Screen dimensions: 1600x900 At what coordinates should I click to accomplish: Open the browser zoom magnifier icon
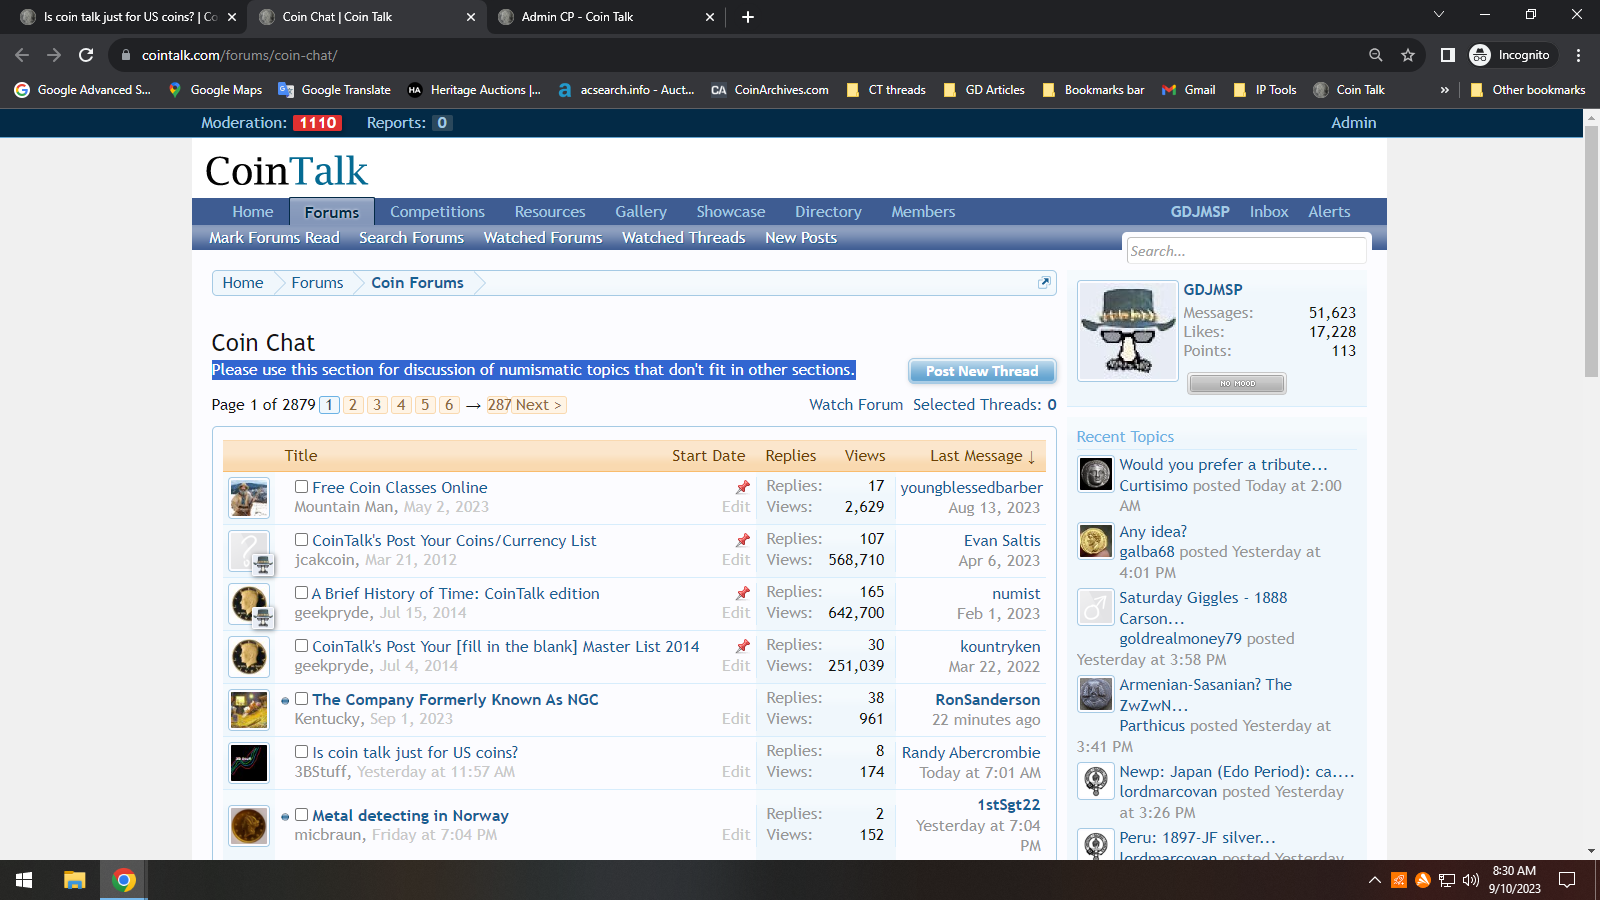click(1376, 55)
